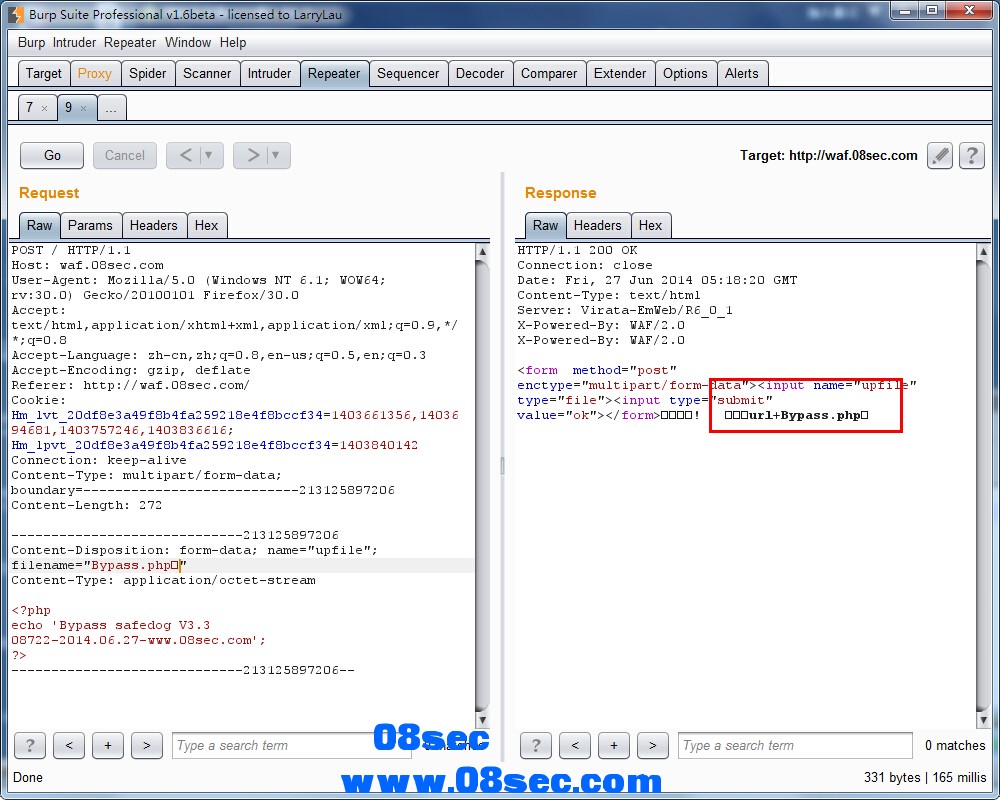The image size is (1000, 800).
Task: Click the response search plus options button
Action: [x=614, y=745]
